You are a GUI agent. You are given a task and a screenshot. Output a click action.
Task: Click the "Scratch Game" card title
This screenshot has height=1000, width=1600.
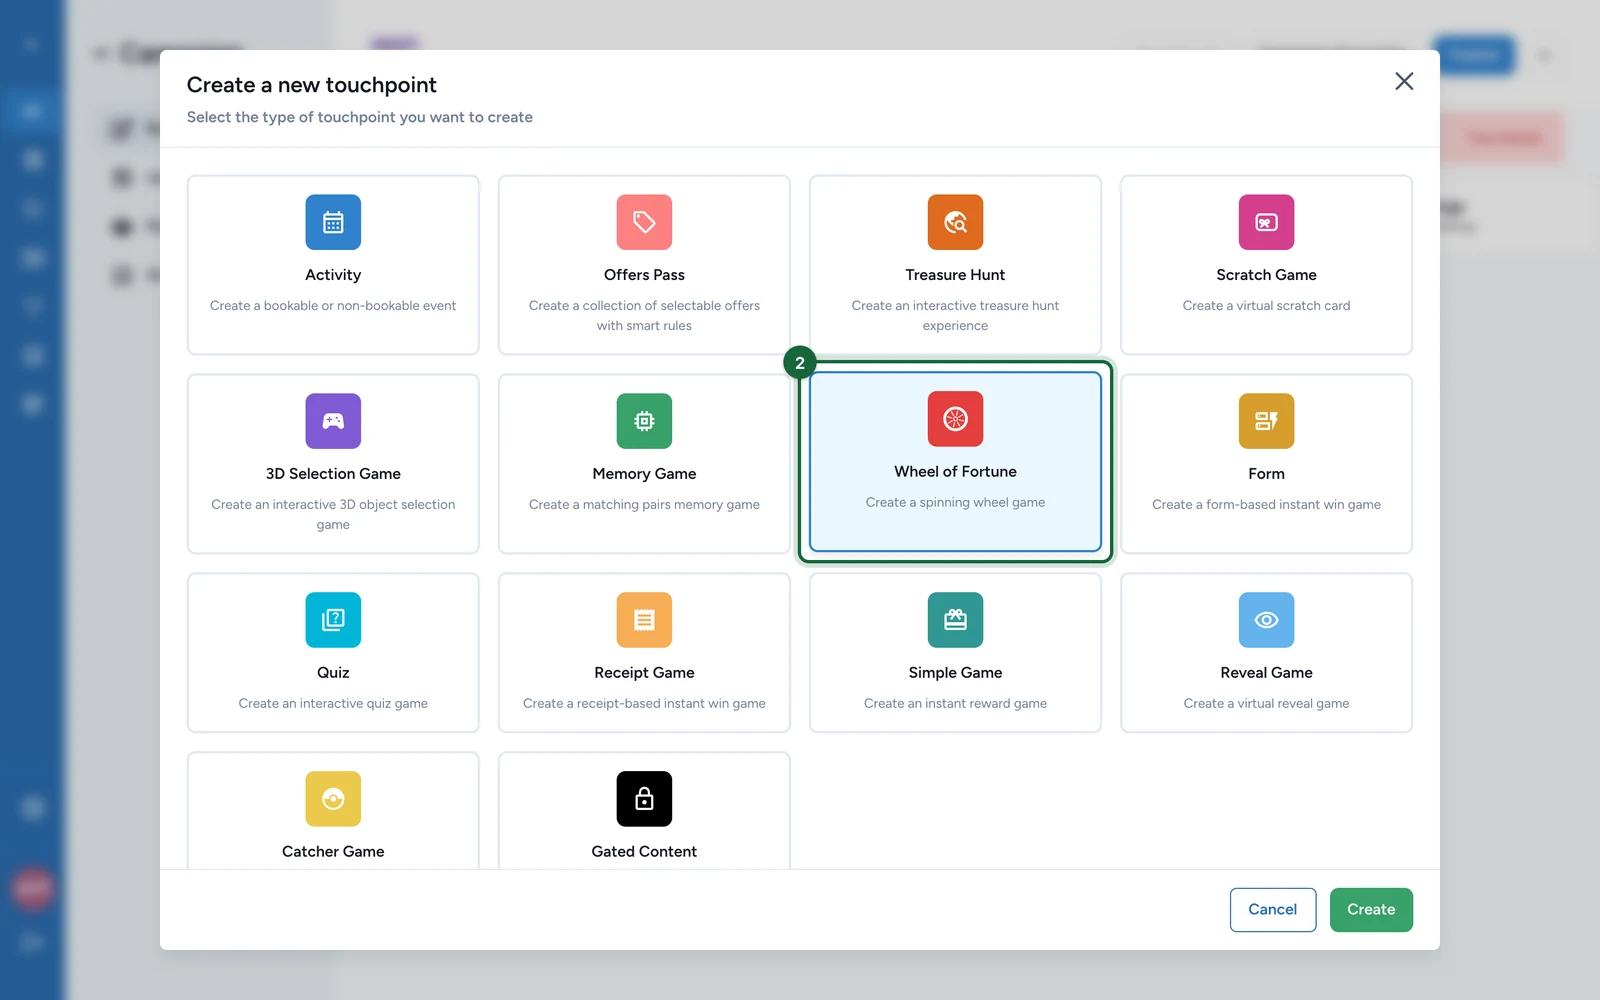(x=1266, y=275)
